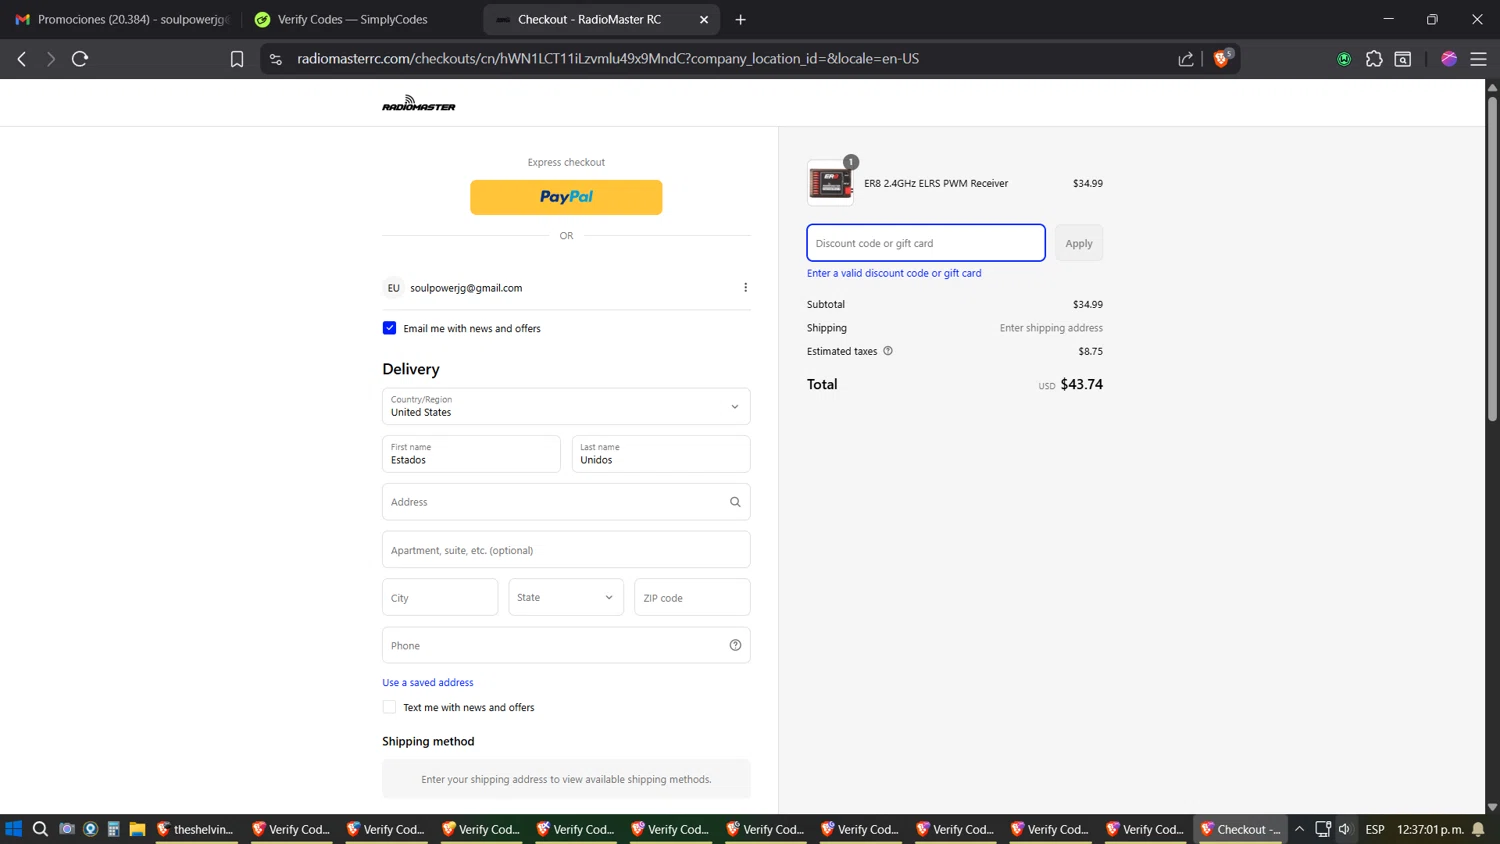Click Use a saved address link
The width and height of the screenshot is (1500, 844).
428,682
